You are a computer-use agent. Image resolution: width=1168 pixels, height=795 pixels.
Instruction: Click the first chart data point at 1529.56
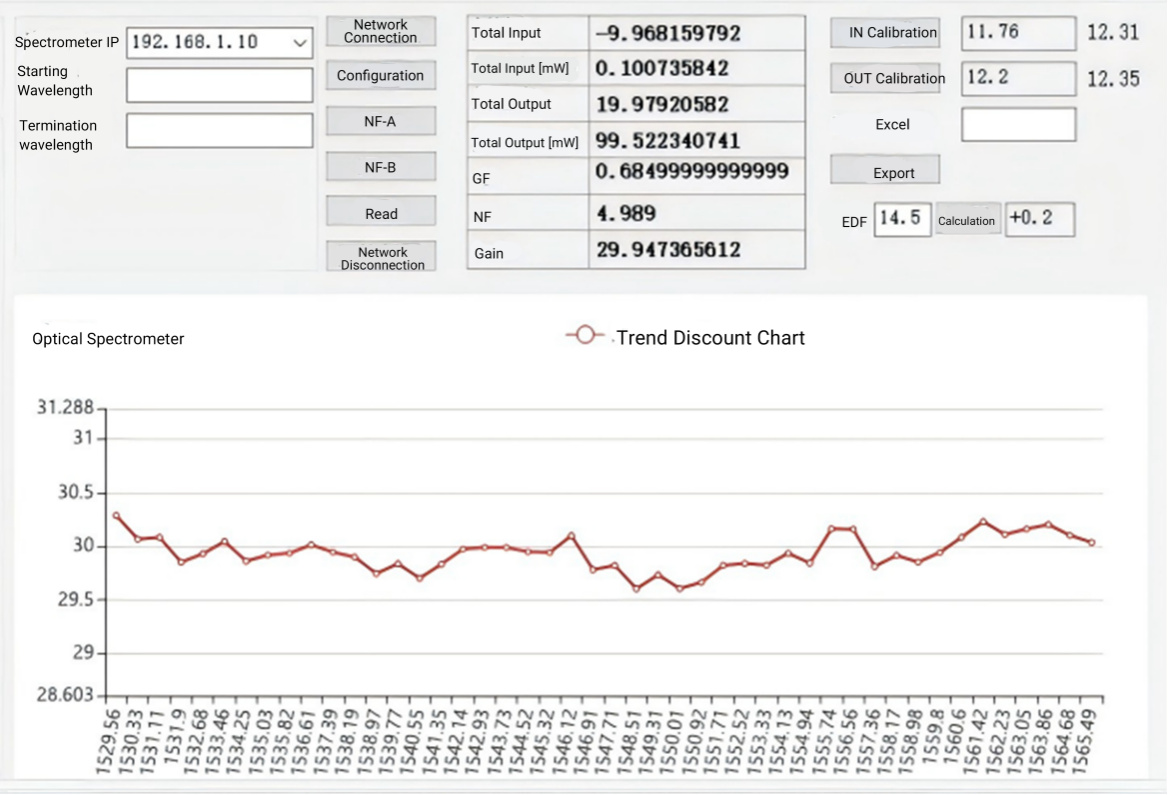[117, 516]
